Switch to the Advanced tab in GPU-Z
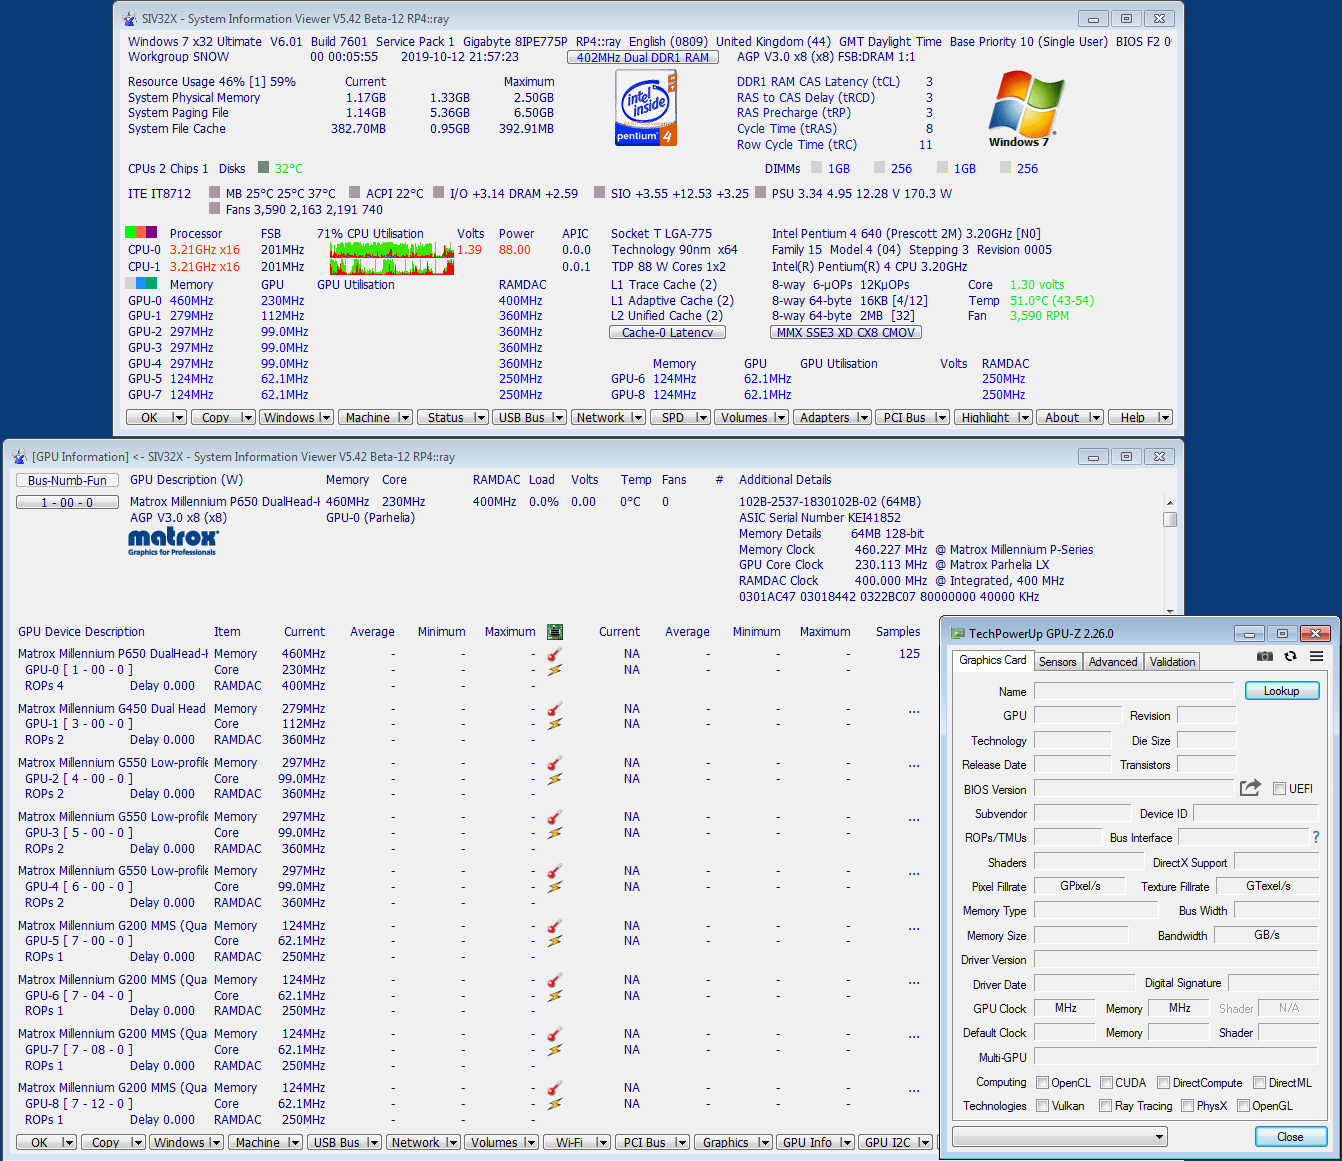Viewport: 1342px width, 1161px height. [x=1113, y=662]
